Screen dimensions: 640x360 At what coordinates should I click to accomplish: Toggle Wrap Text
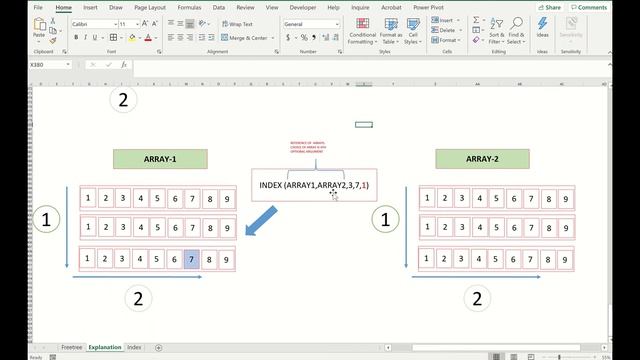237,24
